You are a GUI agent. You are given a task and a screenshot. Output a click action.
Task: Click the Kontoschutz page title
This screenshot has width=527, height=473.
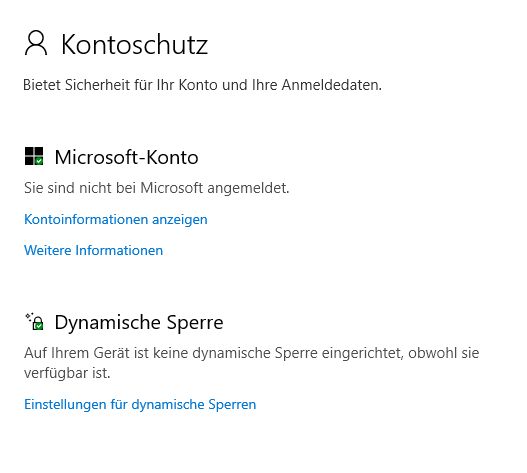[134, 44]
